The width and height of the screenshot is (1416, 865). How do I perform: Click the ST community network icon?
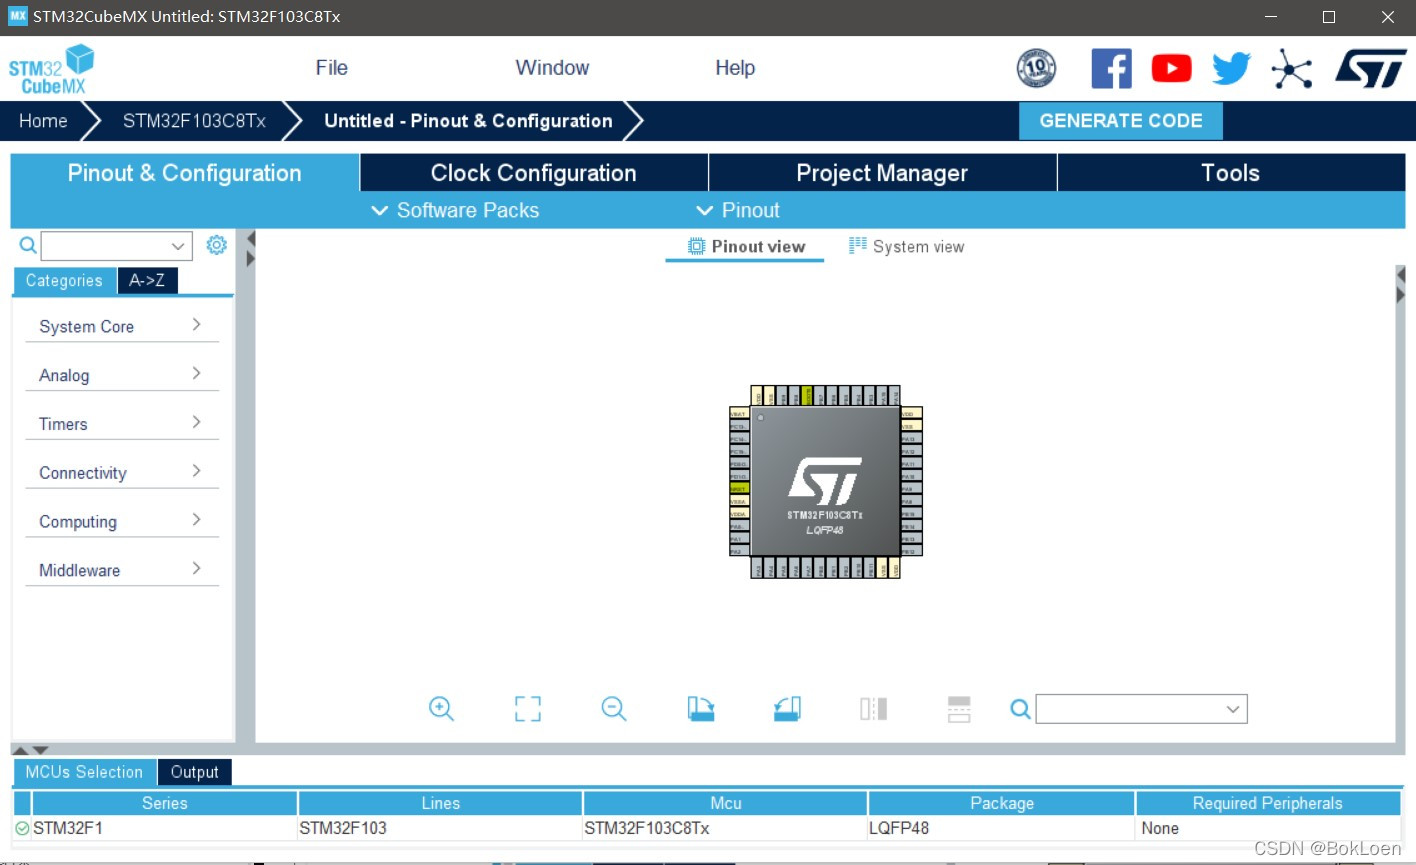(1291, 69)
